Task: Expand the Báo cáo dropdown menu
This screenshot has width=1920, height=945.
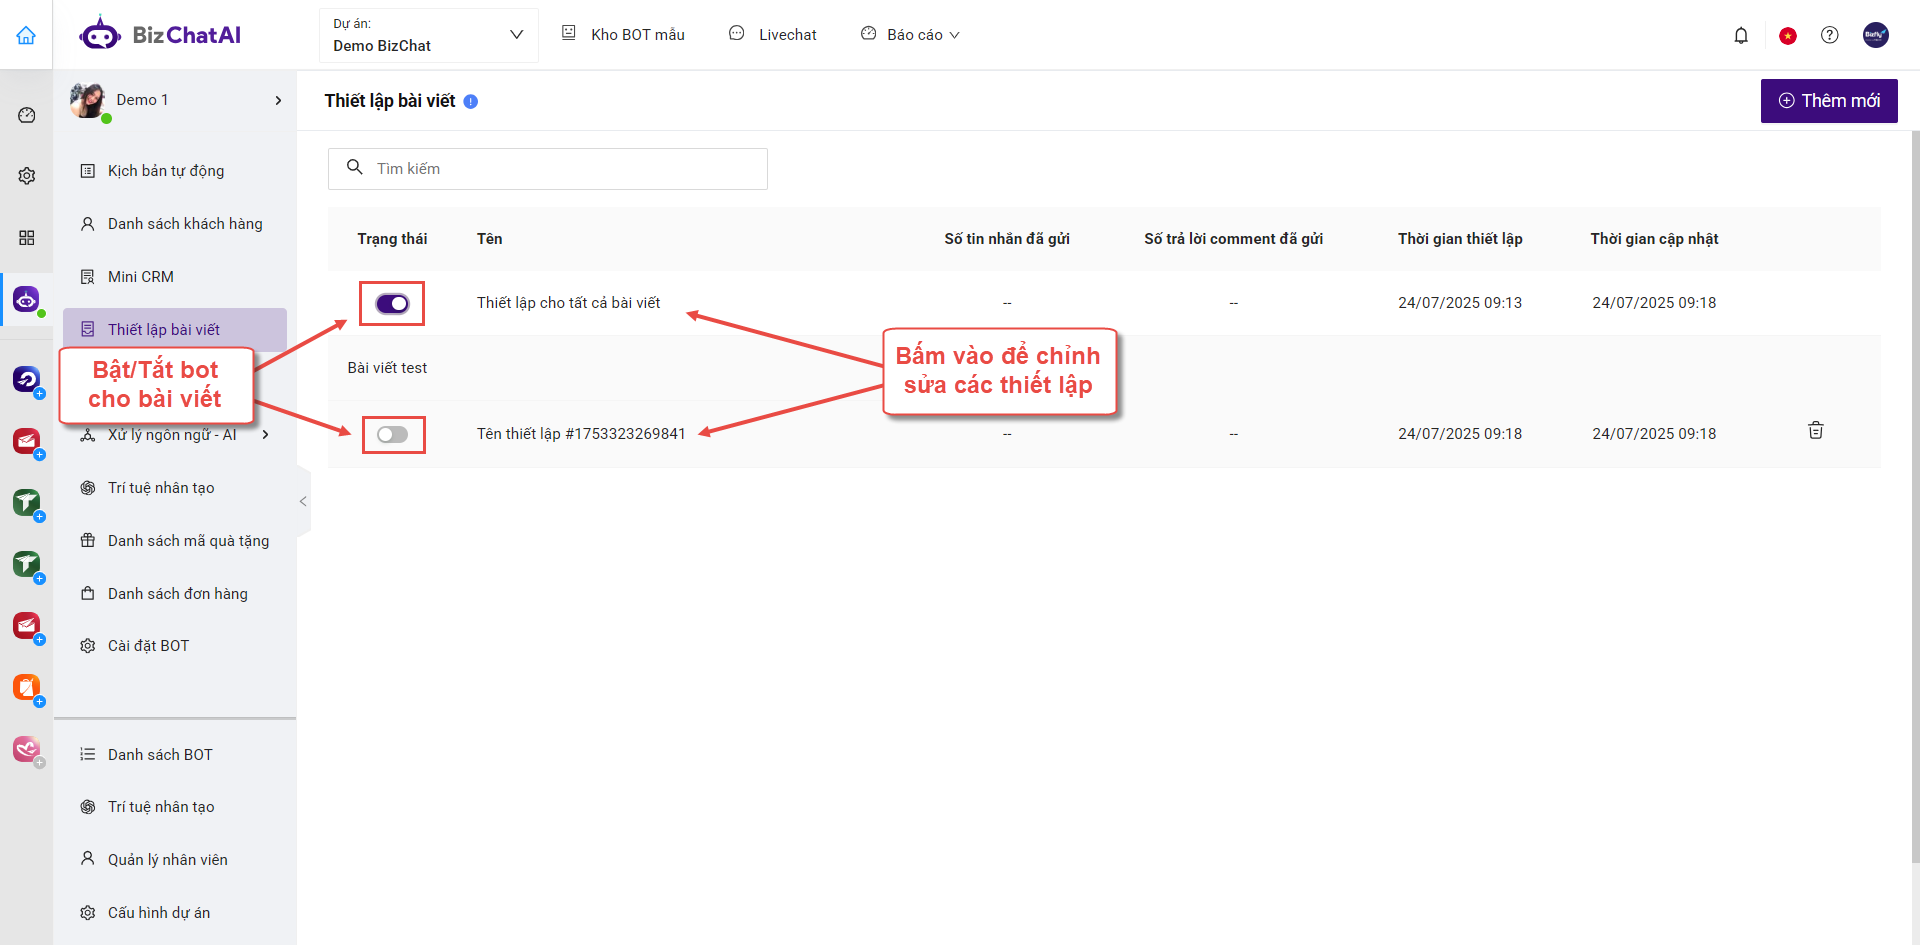Action: click(x=954, y=35)
